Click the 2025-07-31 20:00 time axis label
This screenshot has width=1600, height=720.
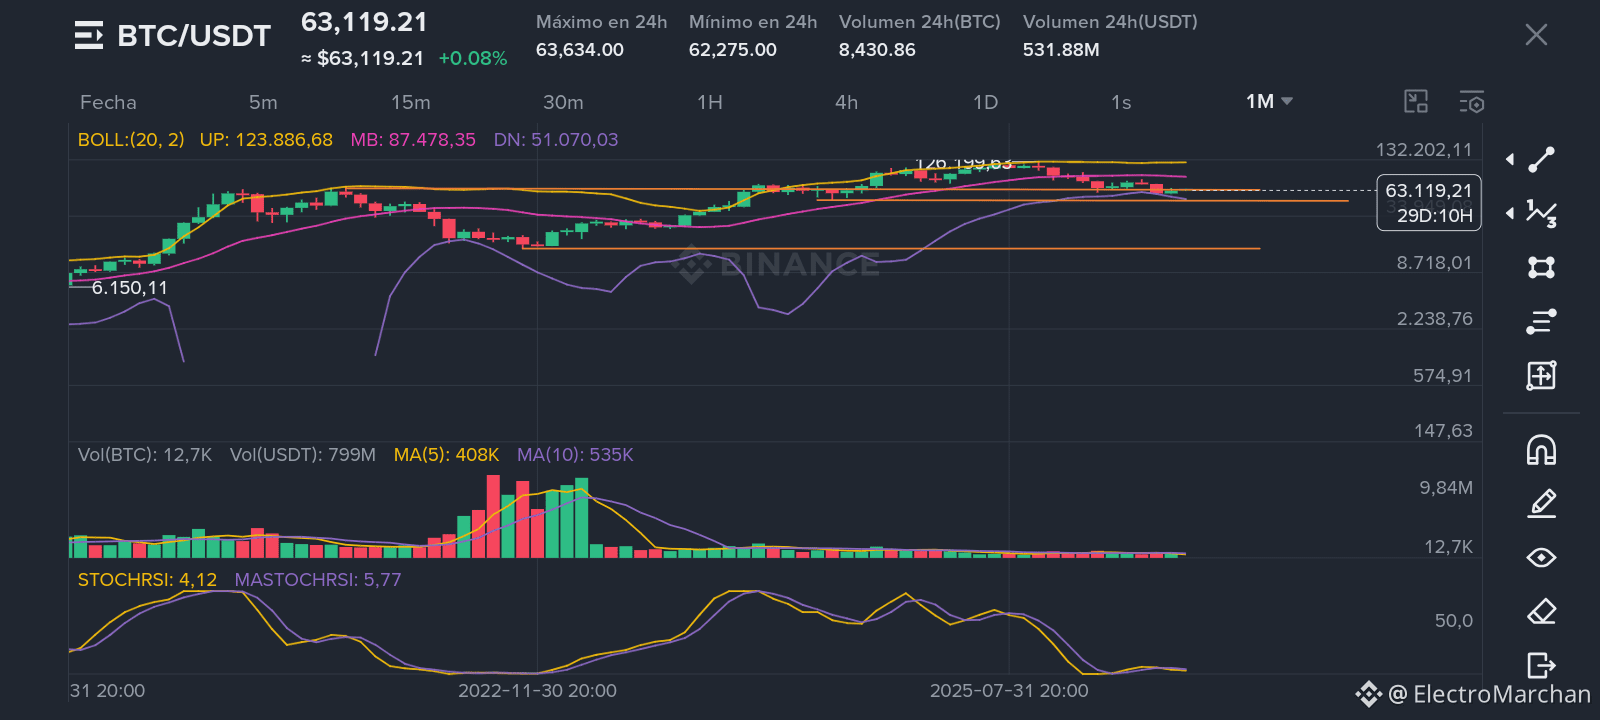pyautogui.click(x=1009, y=691)
